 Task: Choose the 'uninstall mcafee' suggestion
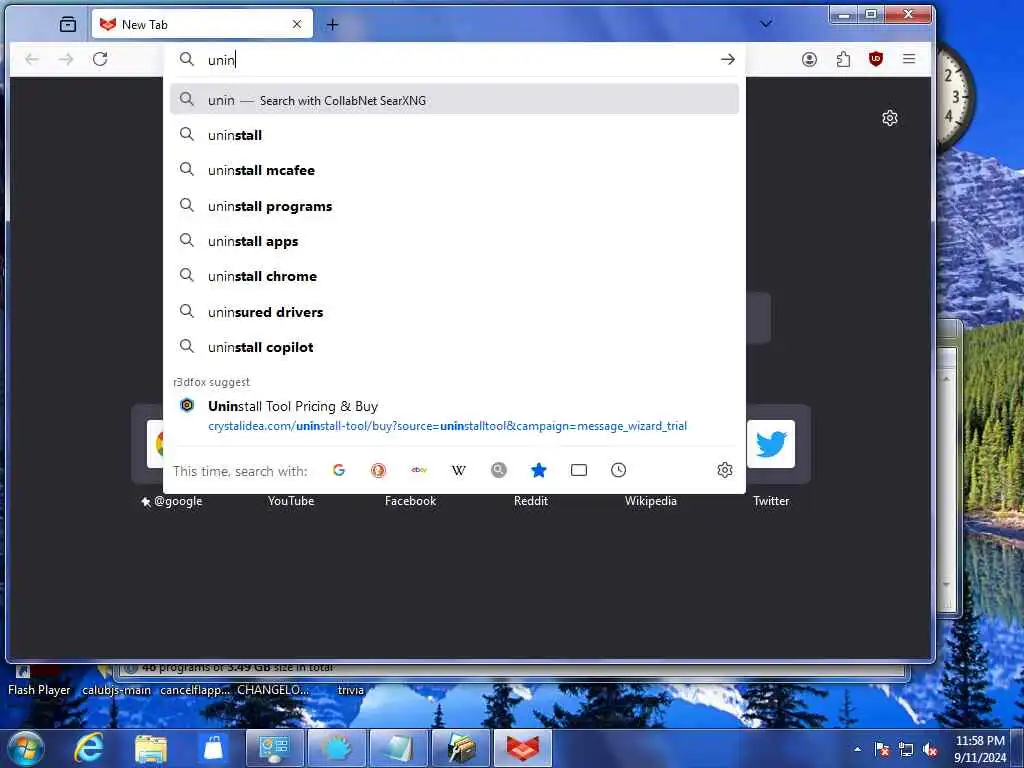coord(455,170)
